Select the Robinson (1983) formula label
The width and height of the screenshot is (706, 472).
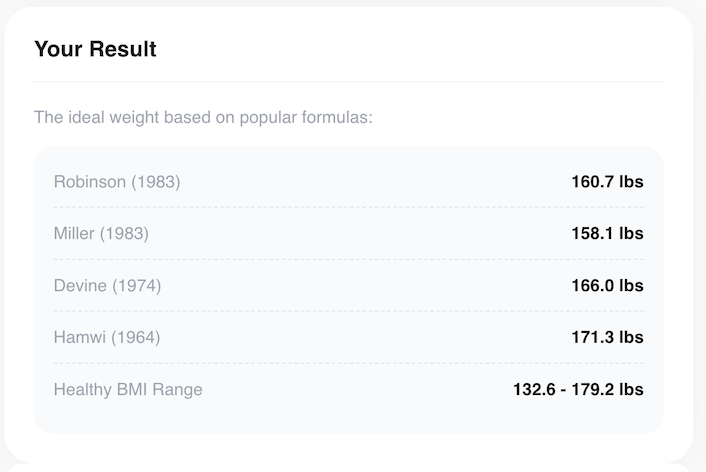click(x=117, y=182)
